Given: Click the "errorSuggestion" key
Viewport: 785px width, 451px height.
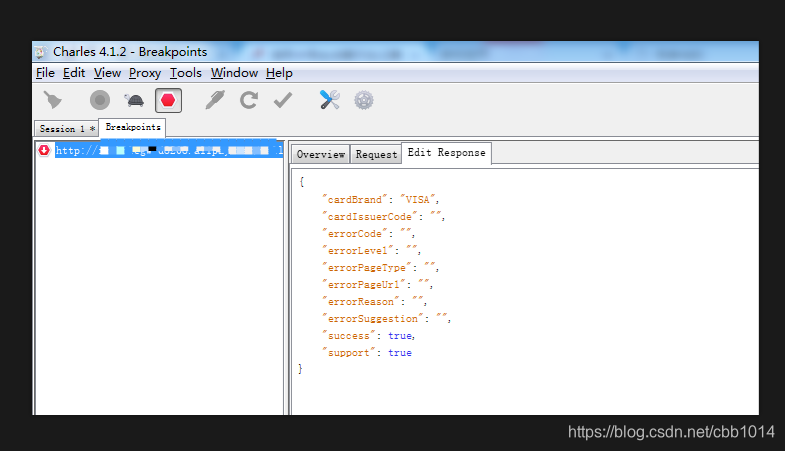Looking at the screenshot, I should point(373,319).
